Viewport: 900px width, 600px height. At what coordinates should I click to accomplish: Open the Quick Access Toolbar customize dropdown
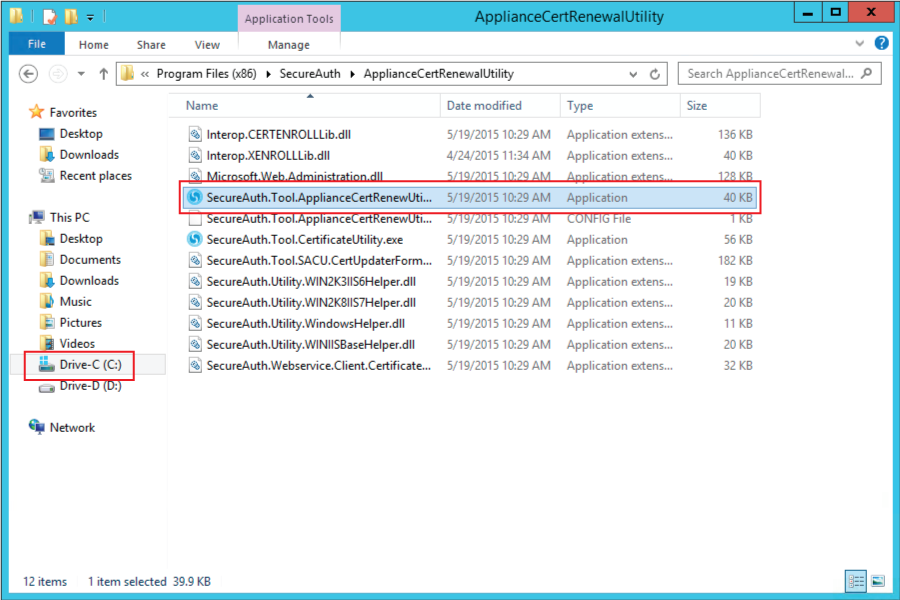tap(90, 17)
